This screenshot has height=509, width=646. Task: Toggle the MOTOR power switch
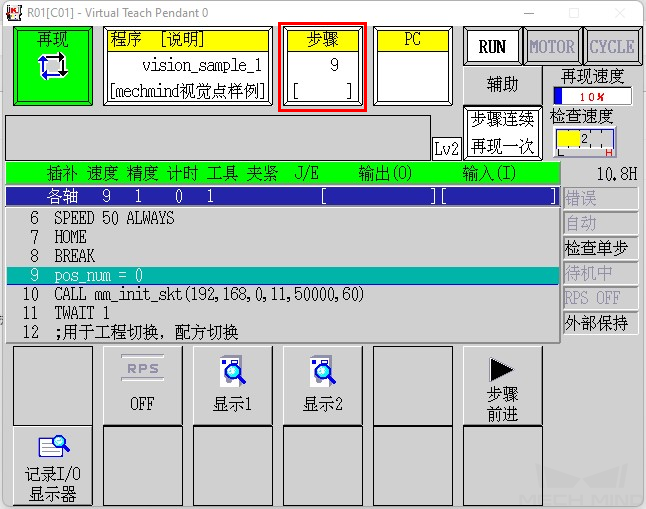pos(552,46)
